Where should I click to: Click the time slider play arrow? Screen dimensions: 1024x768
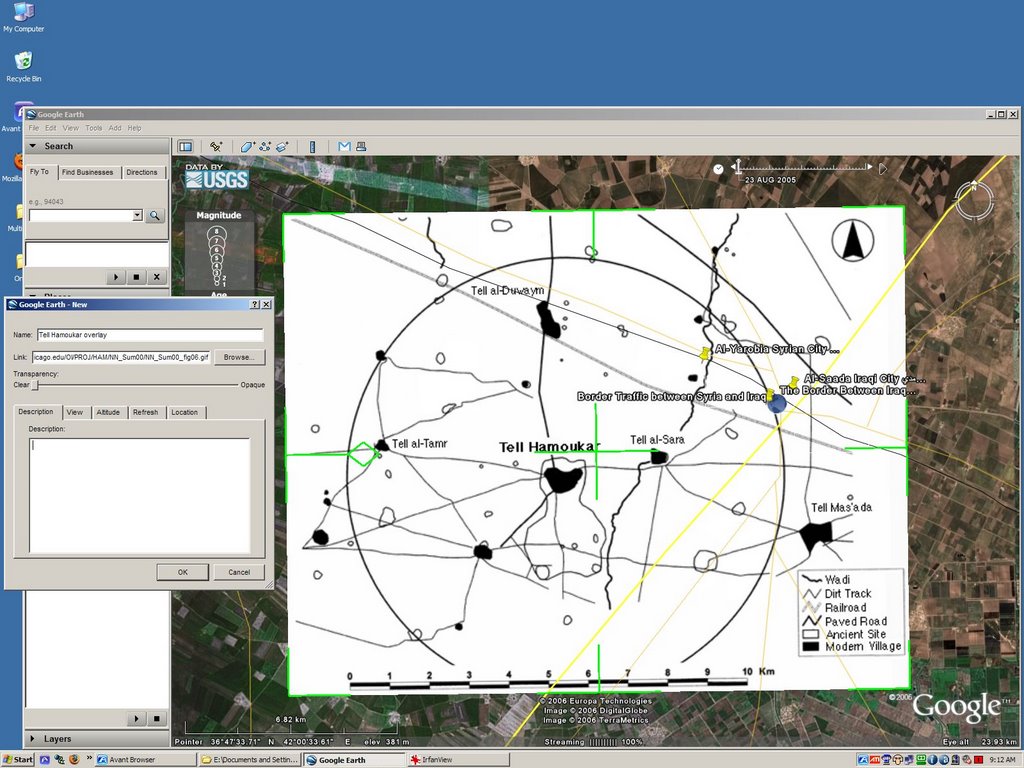[883, 169]
